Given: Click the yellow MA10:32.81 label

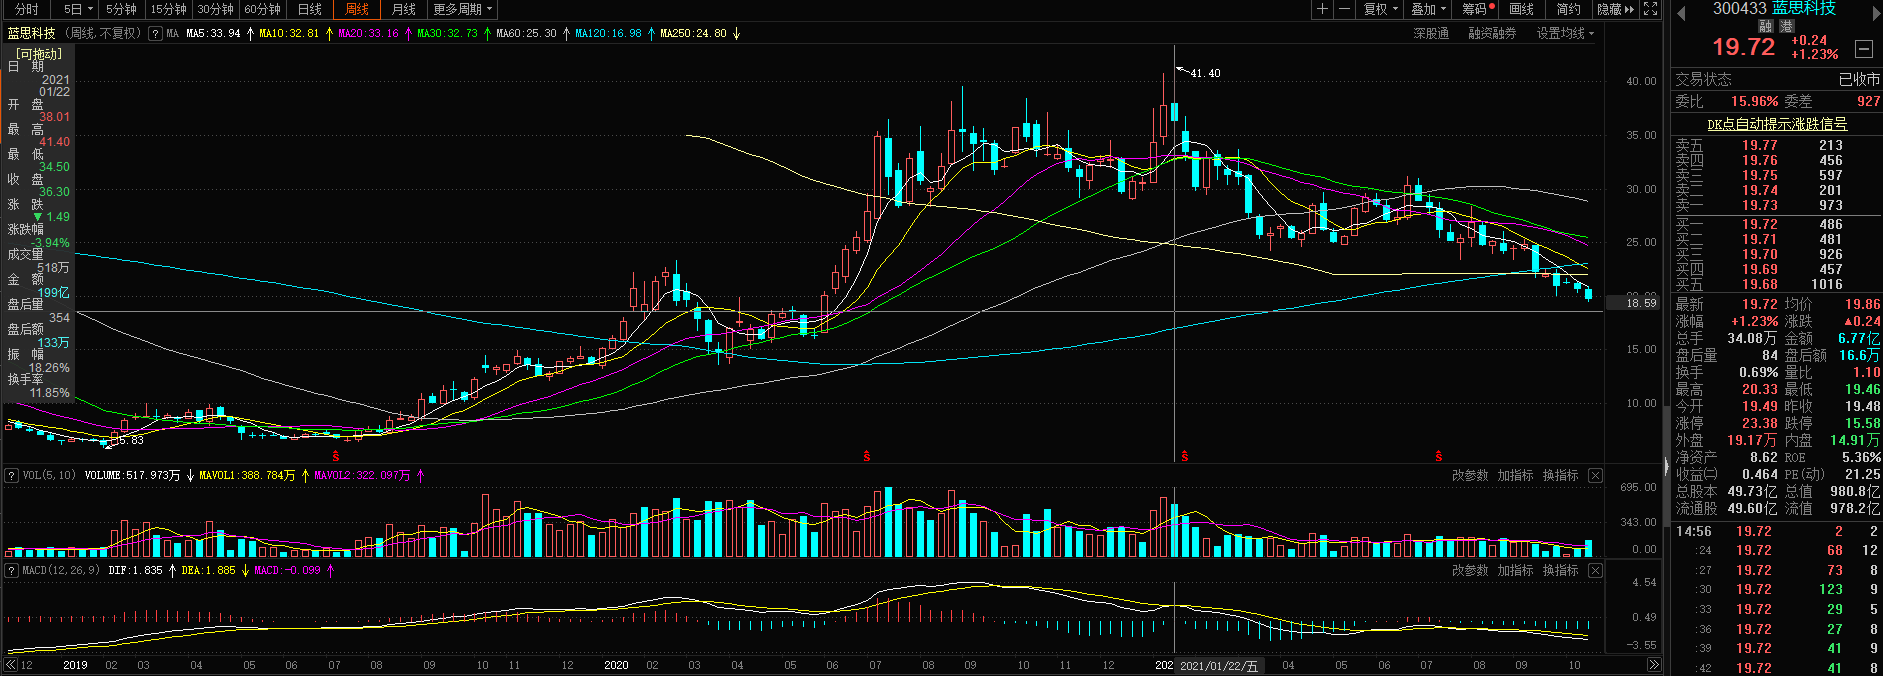Looking at the screenshot, I should 289,33.
